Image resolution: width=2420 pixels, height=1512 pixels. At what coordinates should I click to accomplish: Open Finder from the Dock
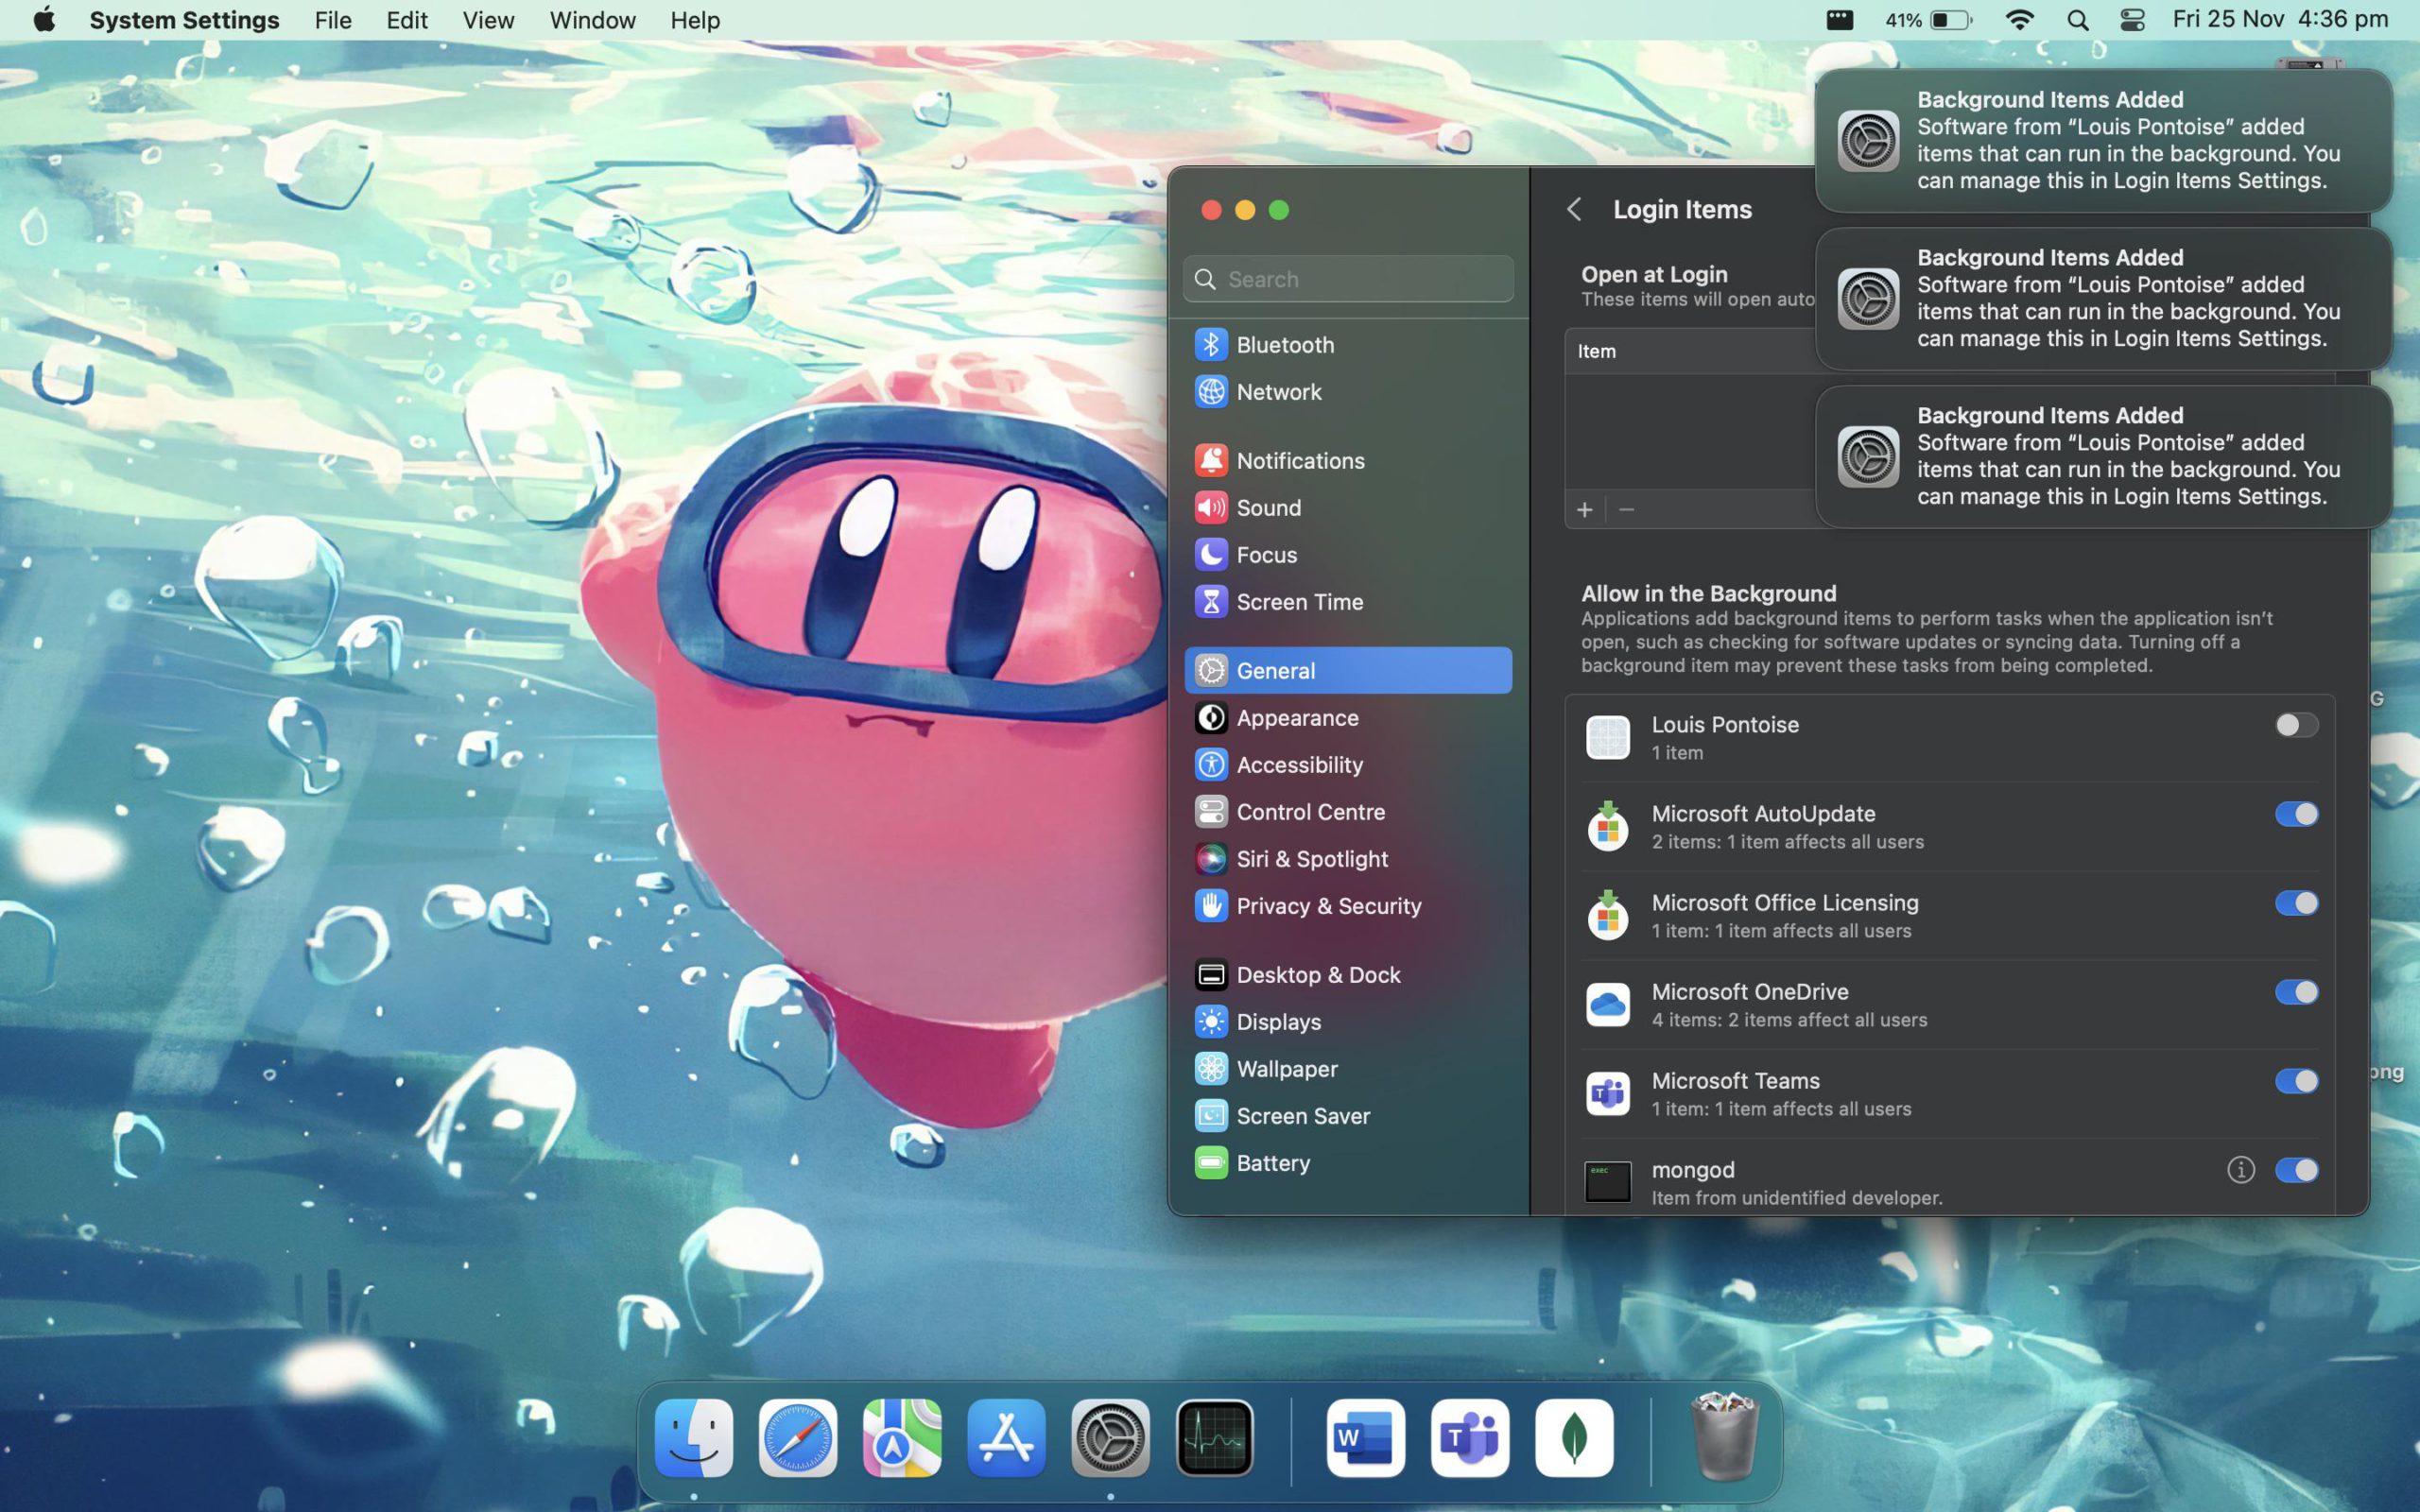693,1438
